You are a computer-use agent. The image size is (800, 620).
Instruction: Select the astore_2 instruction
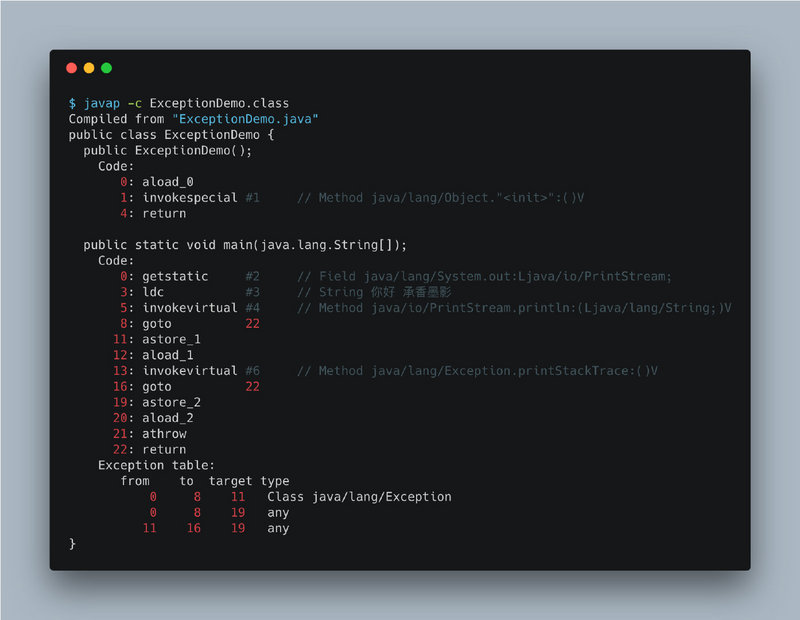pyautogui.click(x=171, y=402)
